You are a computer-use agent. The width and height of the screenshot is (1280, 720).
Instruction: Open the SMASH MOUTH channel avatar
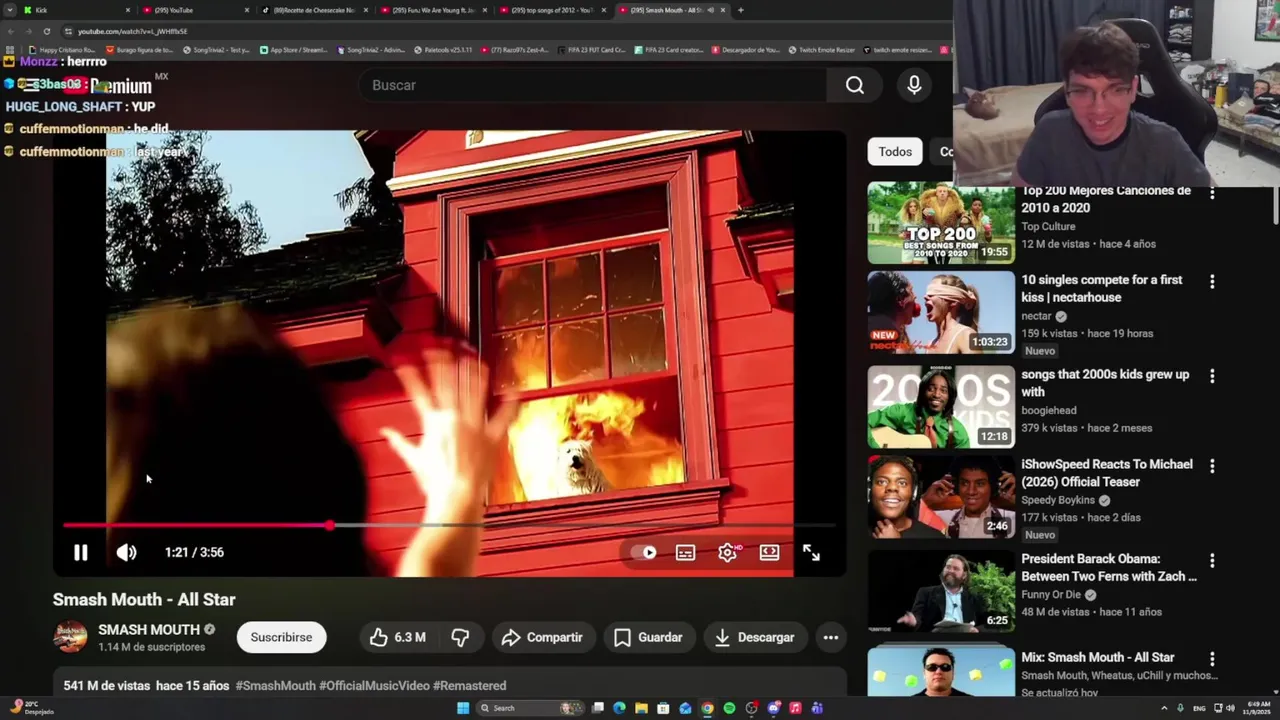[70, 637]
